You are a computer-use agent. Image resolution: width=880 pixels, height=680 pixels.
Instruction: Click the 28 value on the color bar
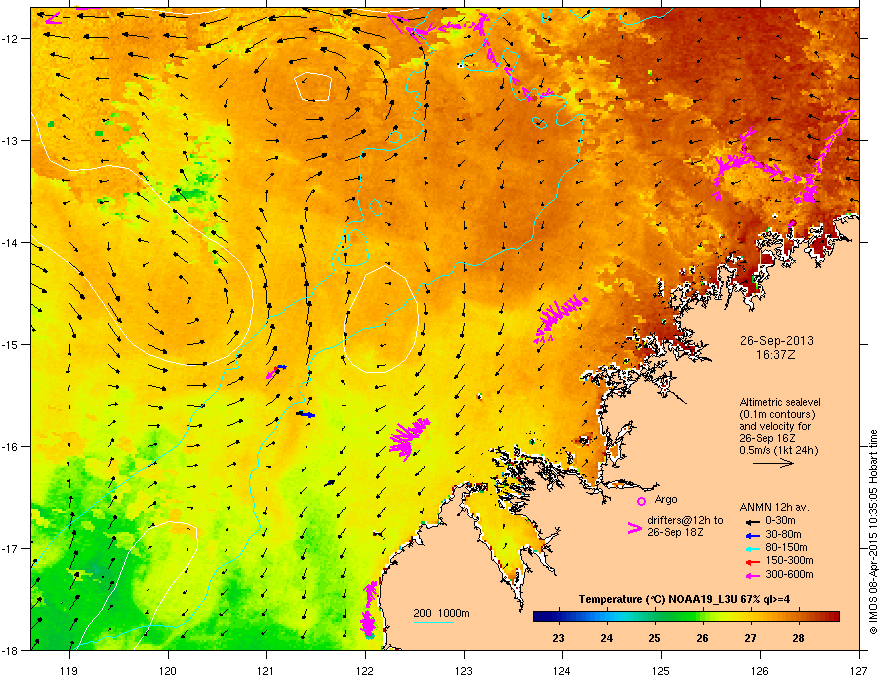click(799, 638)
